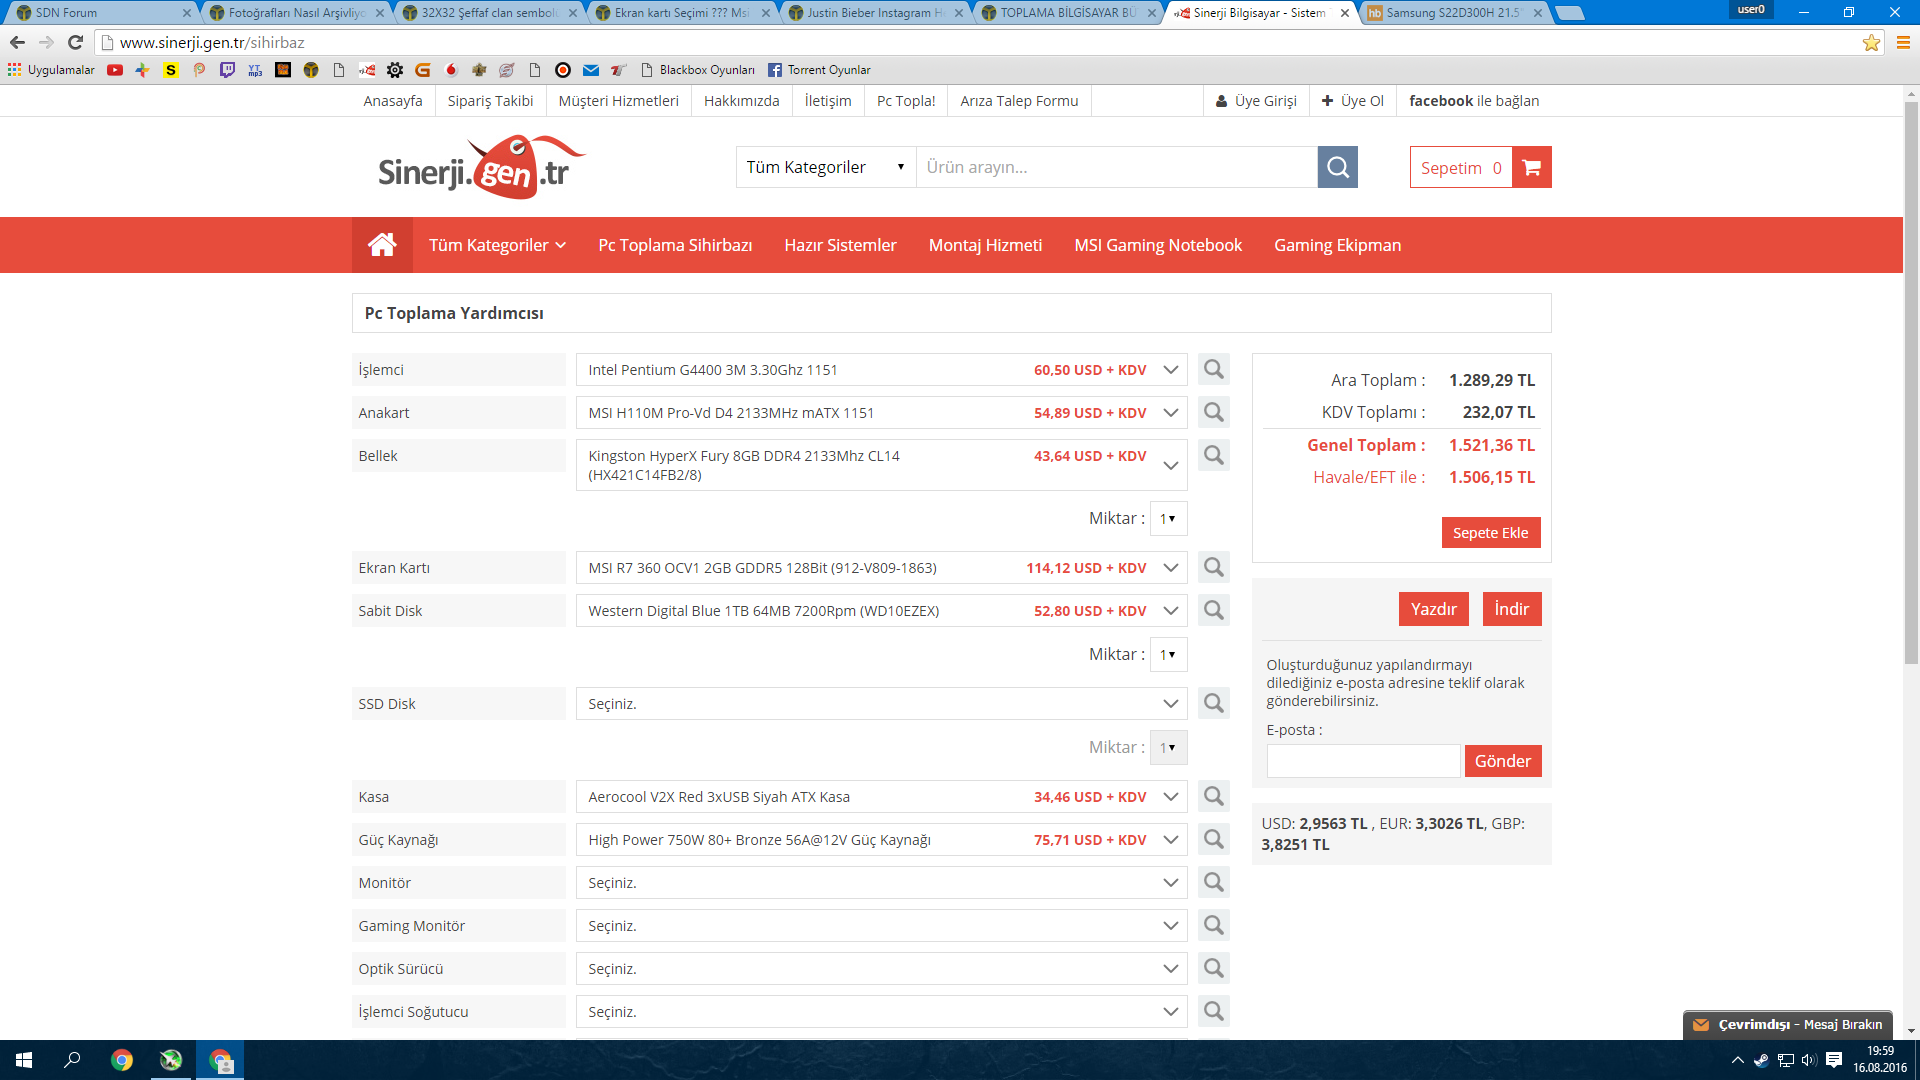Open Windows Start menu on the taskbar
The image size is (1920, 1080).
24,1060
